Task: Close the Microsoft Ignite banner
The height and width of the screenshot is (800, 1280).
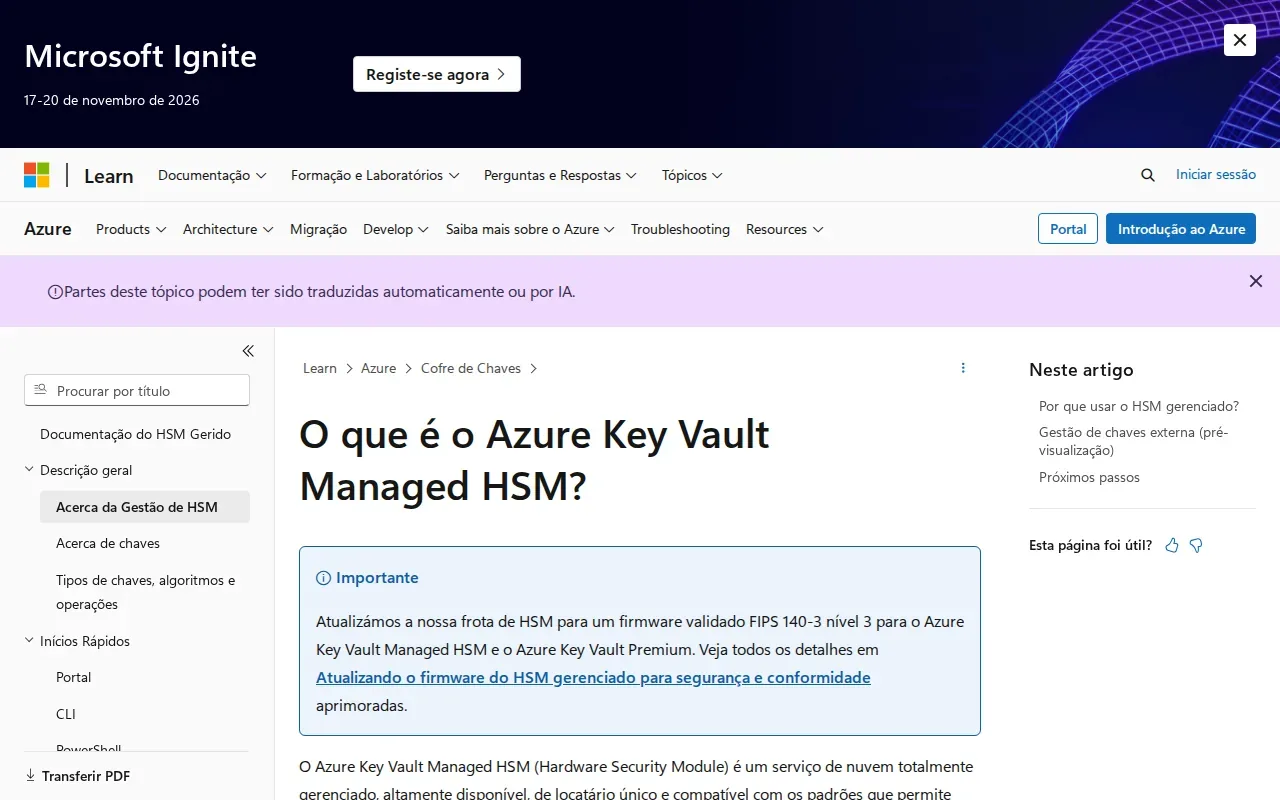Action: point(1240,40)
